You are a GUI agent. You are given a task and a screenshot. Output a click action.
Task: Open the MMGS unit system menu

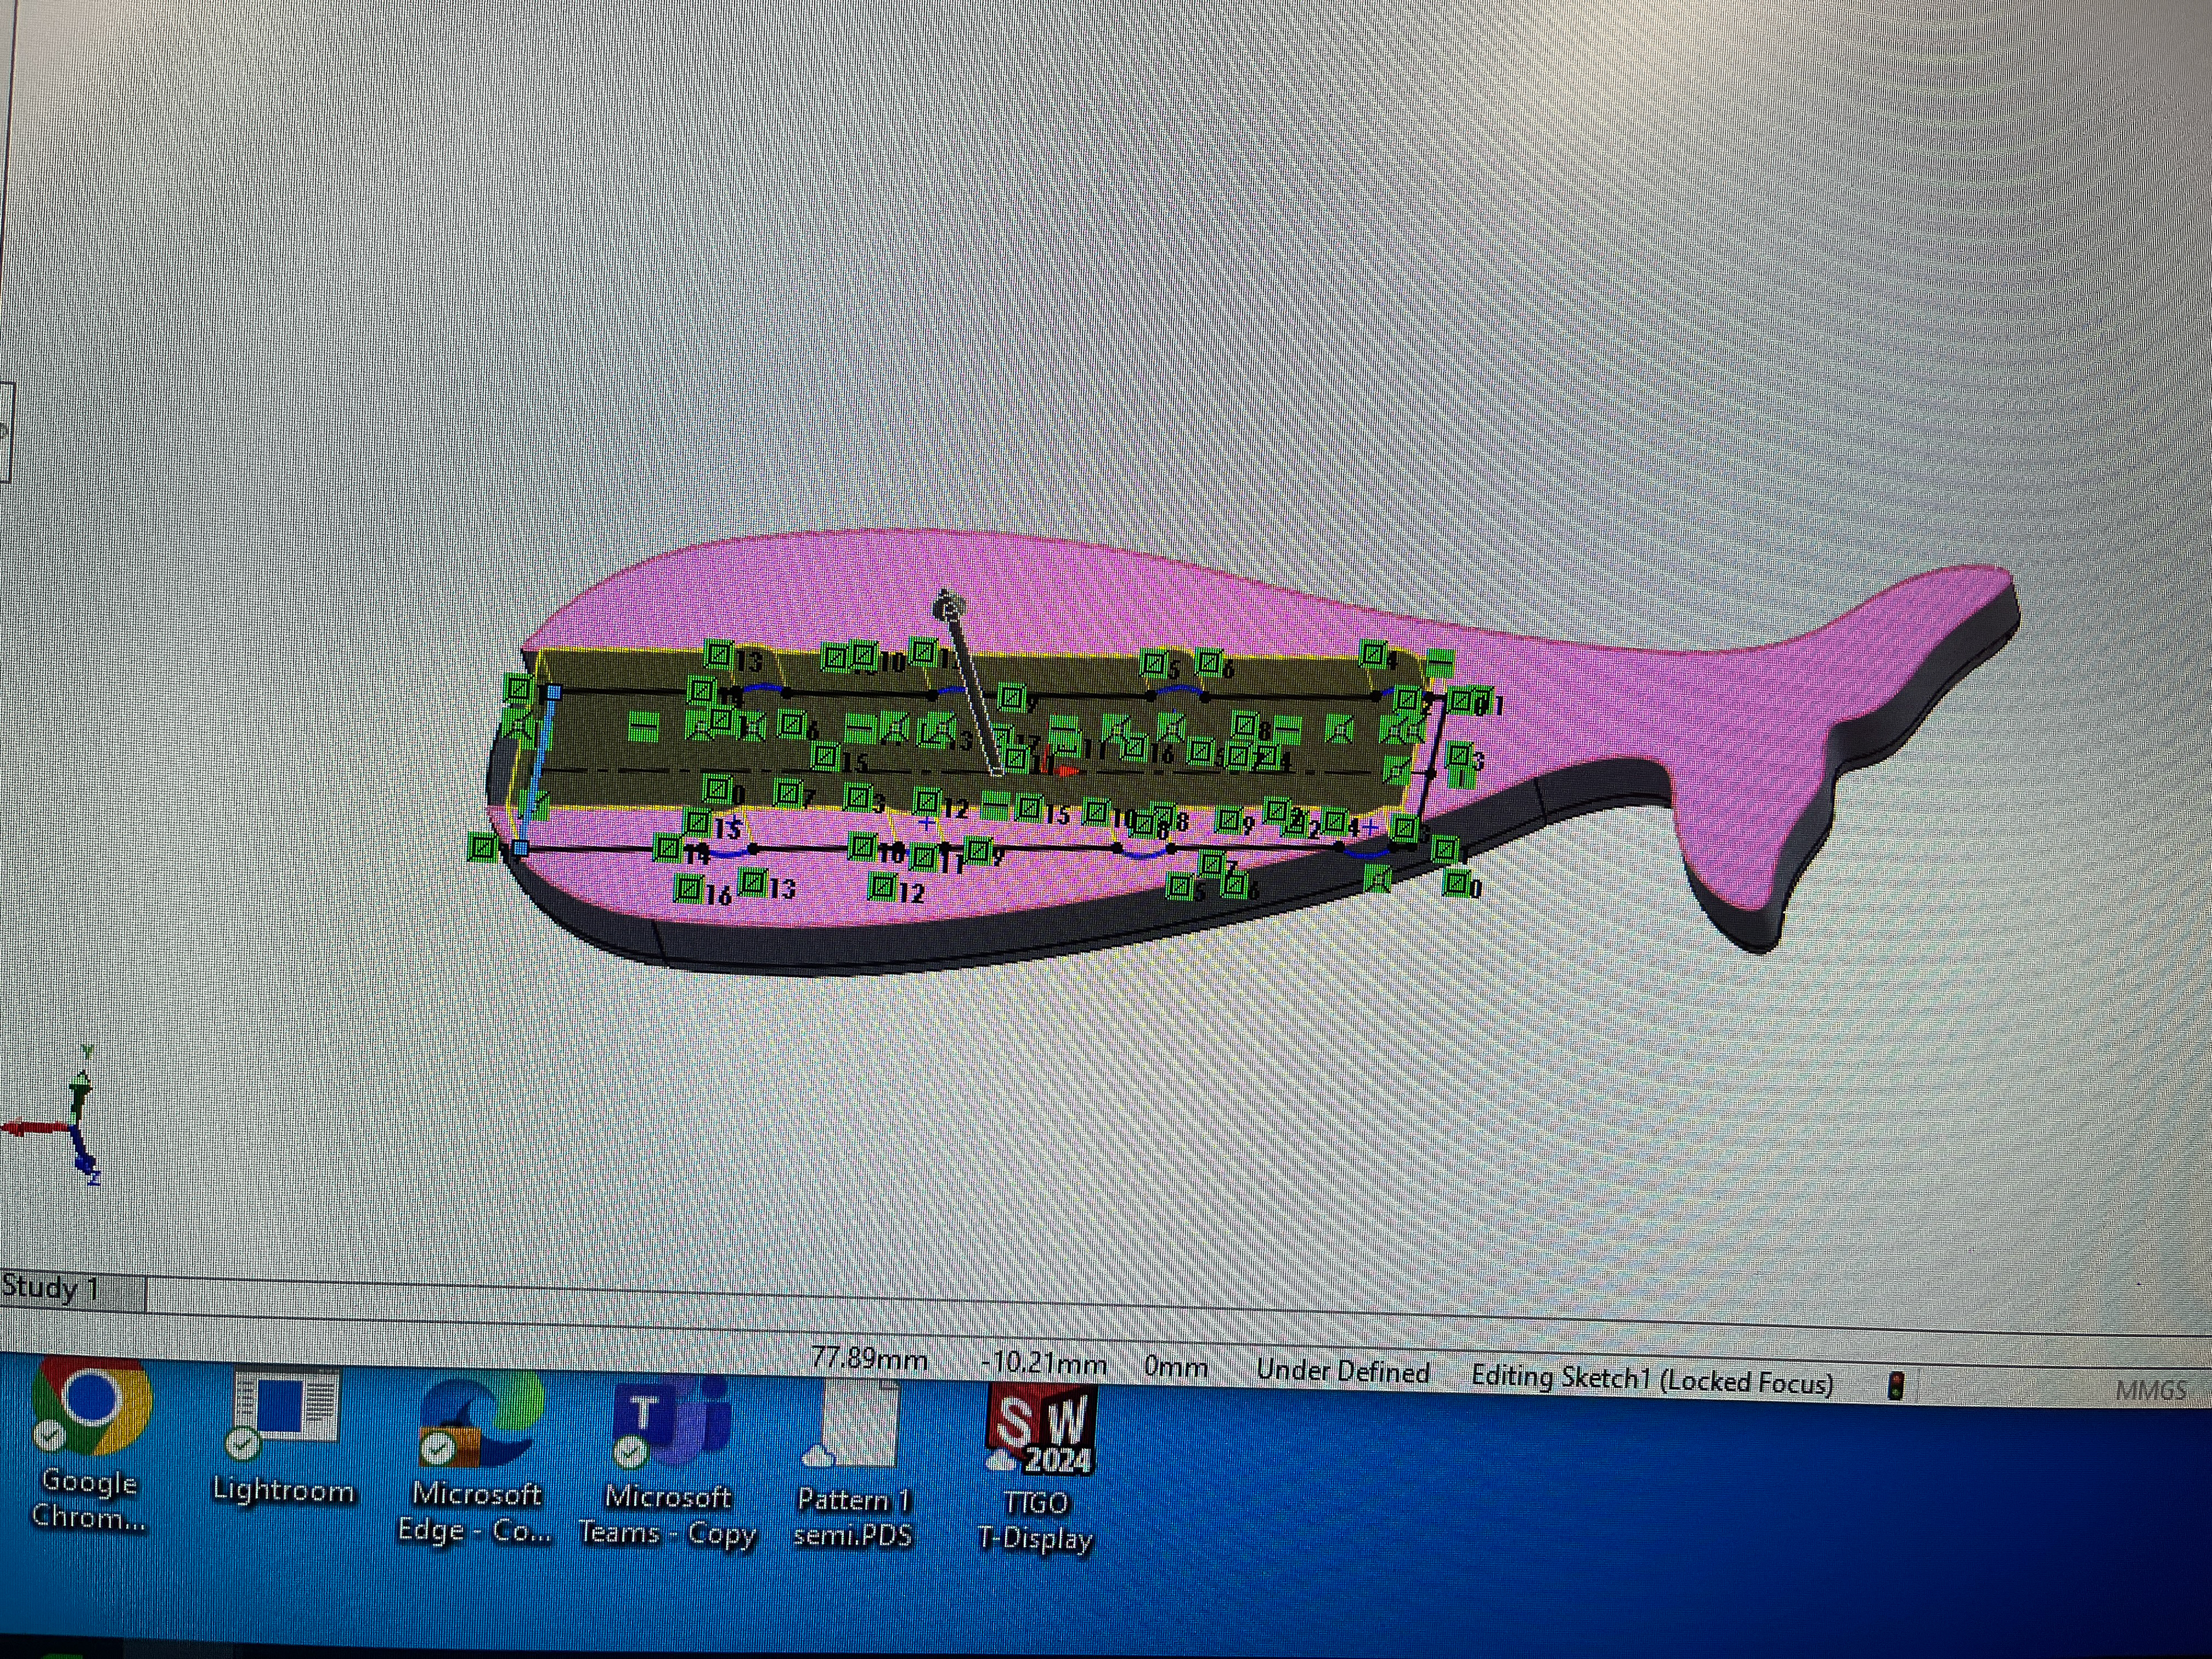(2150, 1390)
